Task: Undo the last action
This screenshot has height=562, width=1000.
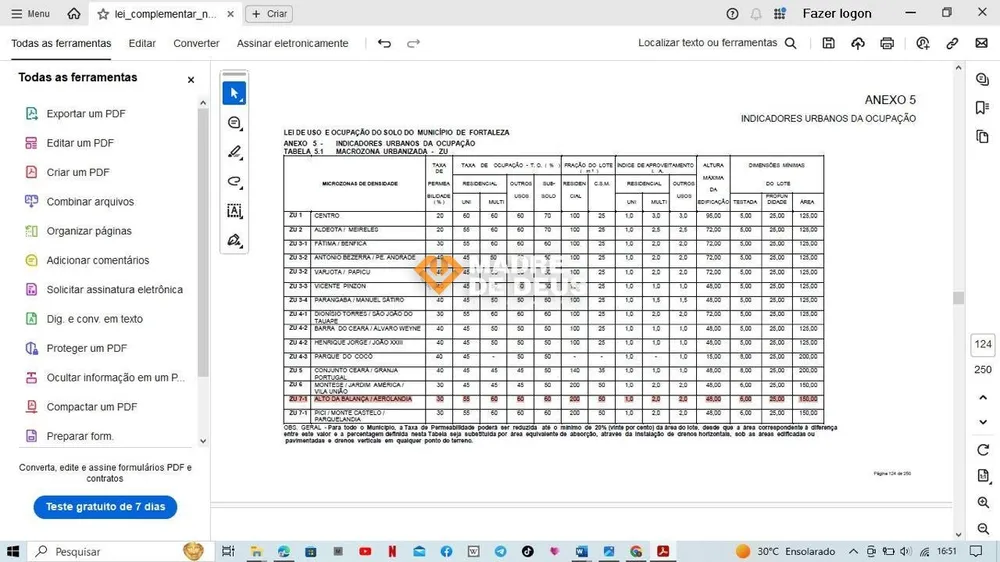Action: tap(384, 43)
